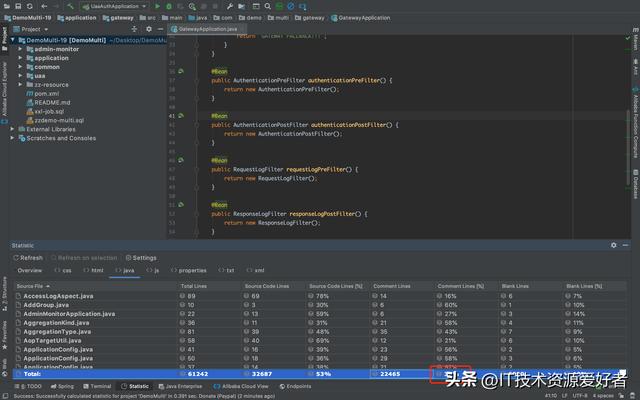The height and width of the screenshot is (400, 640).
Task: Click bean gutter icon for responseLogPostFilter
Action: point(181,205)
